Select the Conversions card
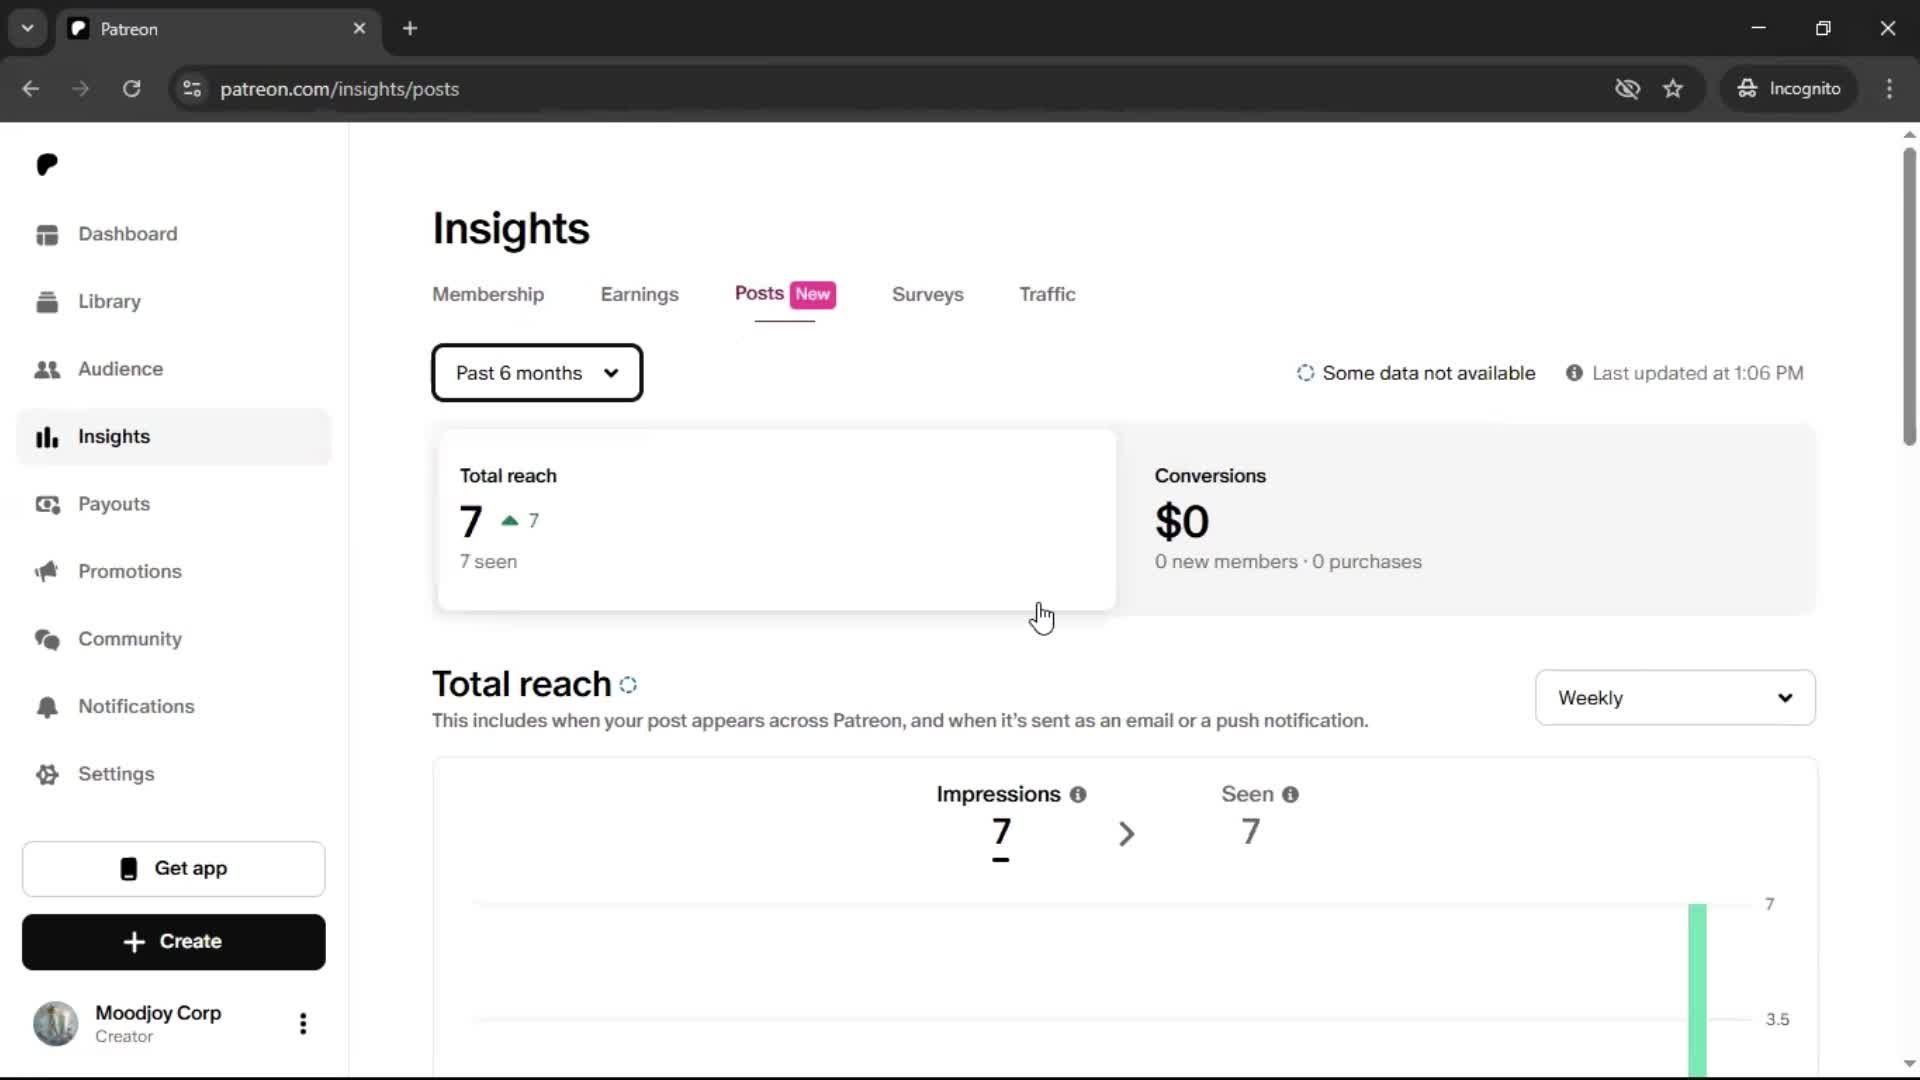The height and width of the screenshot is (1080, 1920). pyautogui.click(x=1466, y=520)
